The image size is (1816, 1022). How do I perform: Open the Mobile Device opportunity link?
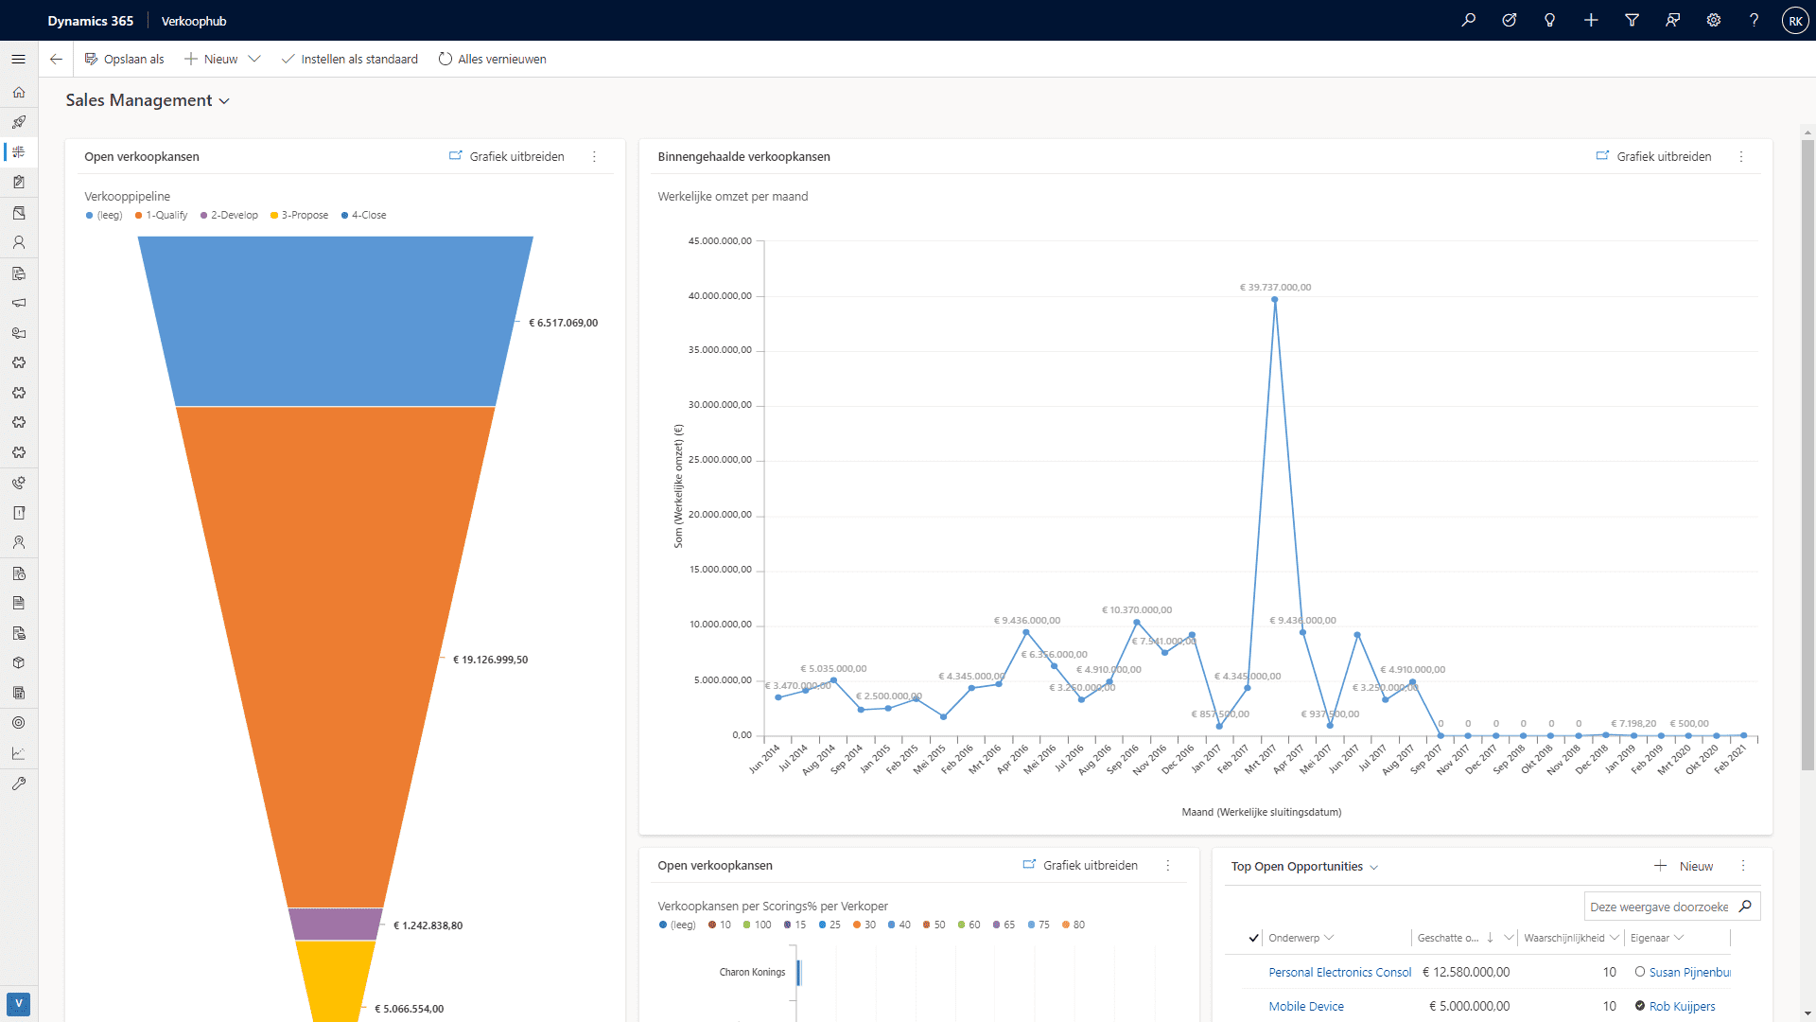[1306, 1006]
